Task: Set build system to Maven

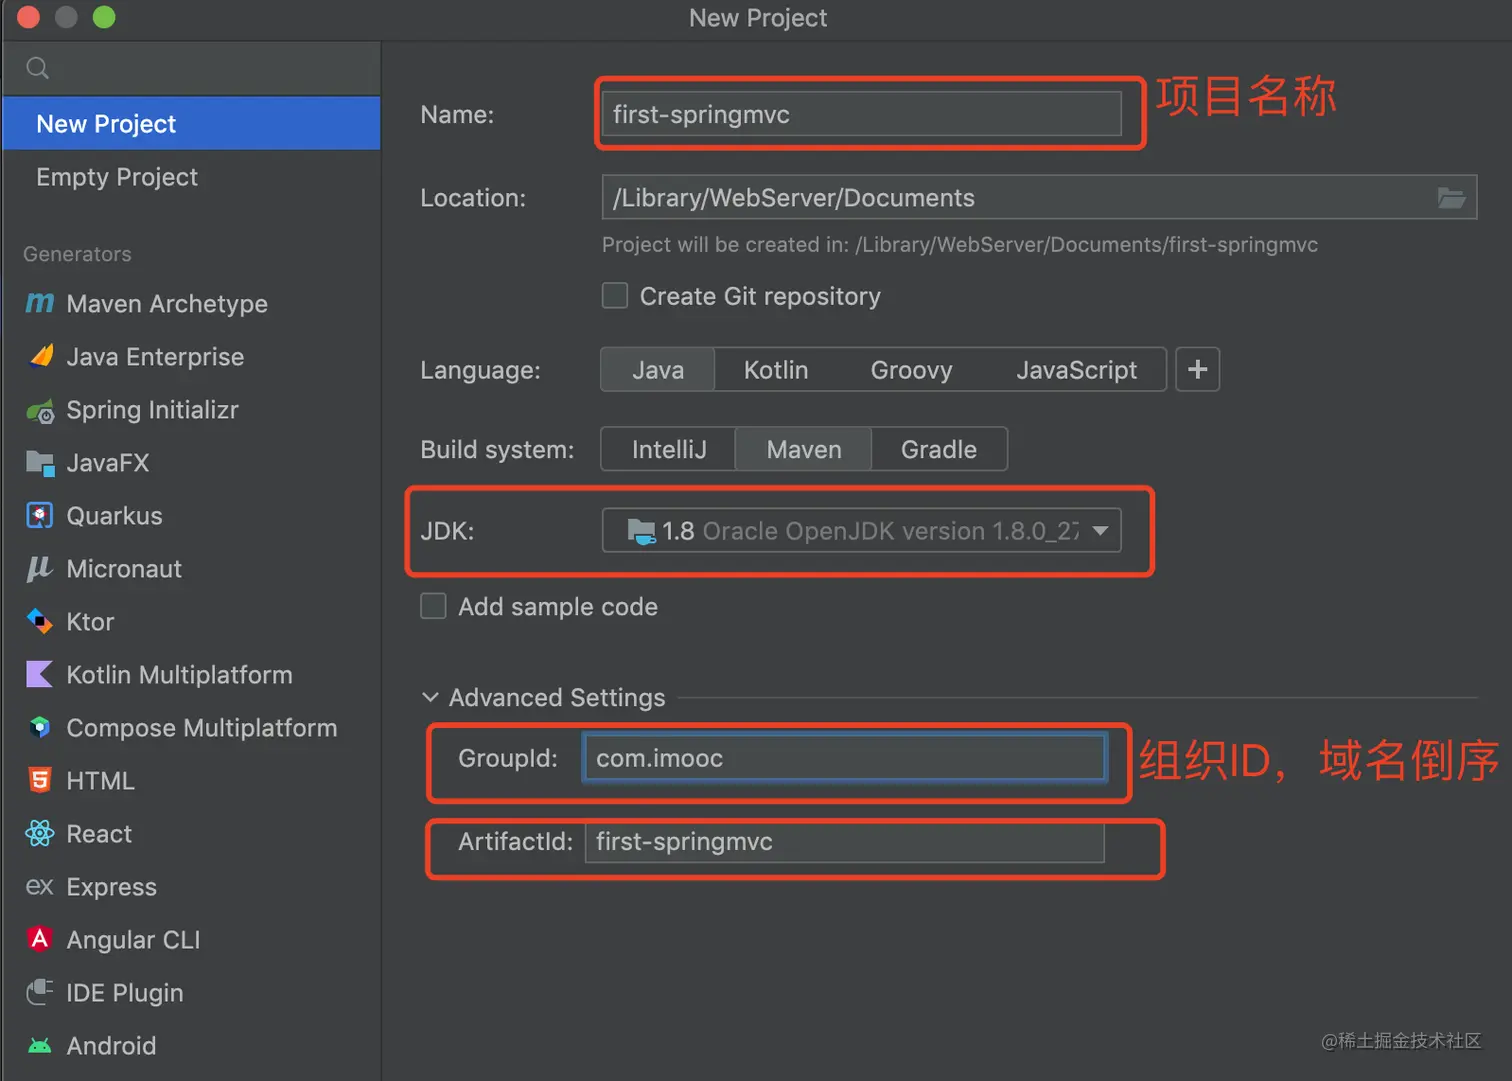Action: pyautogui.click(x=804, y=449)
